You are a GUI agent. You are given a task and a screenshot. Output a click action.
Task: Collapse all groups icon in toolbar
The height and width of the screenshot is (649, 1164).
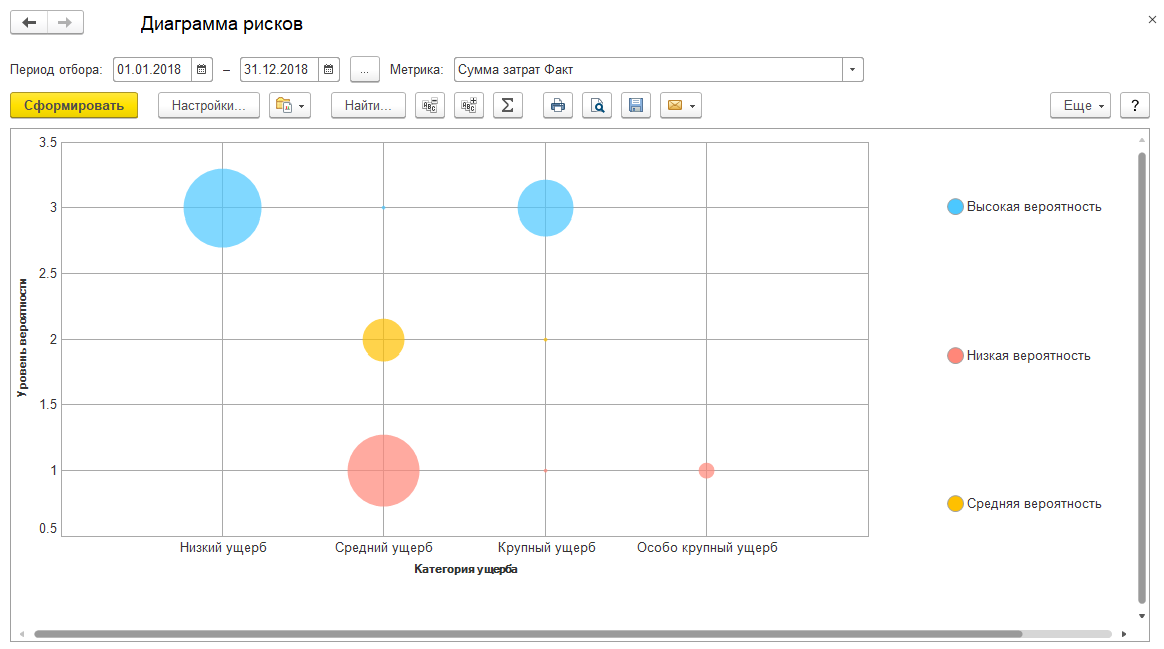(430, 105)
